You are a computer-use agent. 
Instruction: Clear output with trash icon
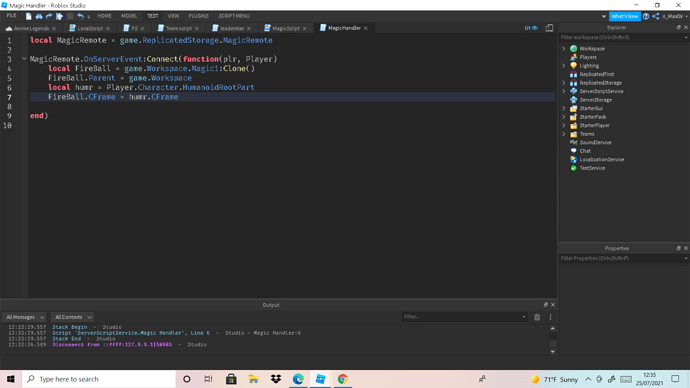point(537,317)
